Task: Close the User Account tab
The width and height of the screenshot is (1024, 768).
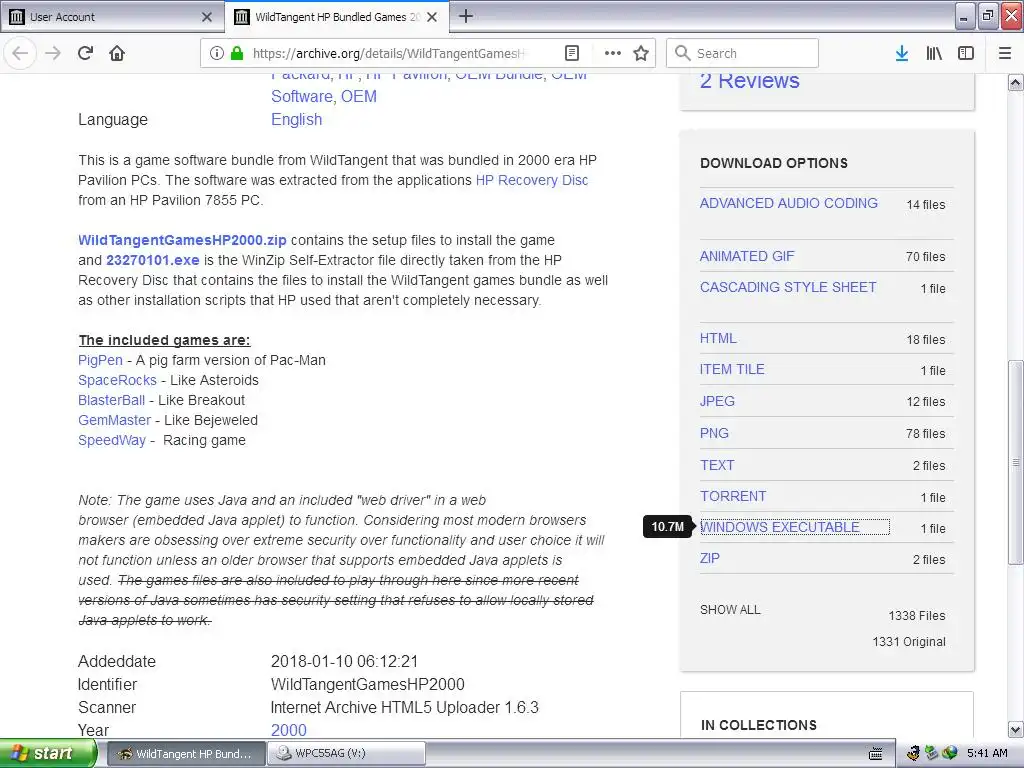Action: pyautogui.click(x=207, y=17)
